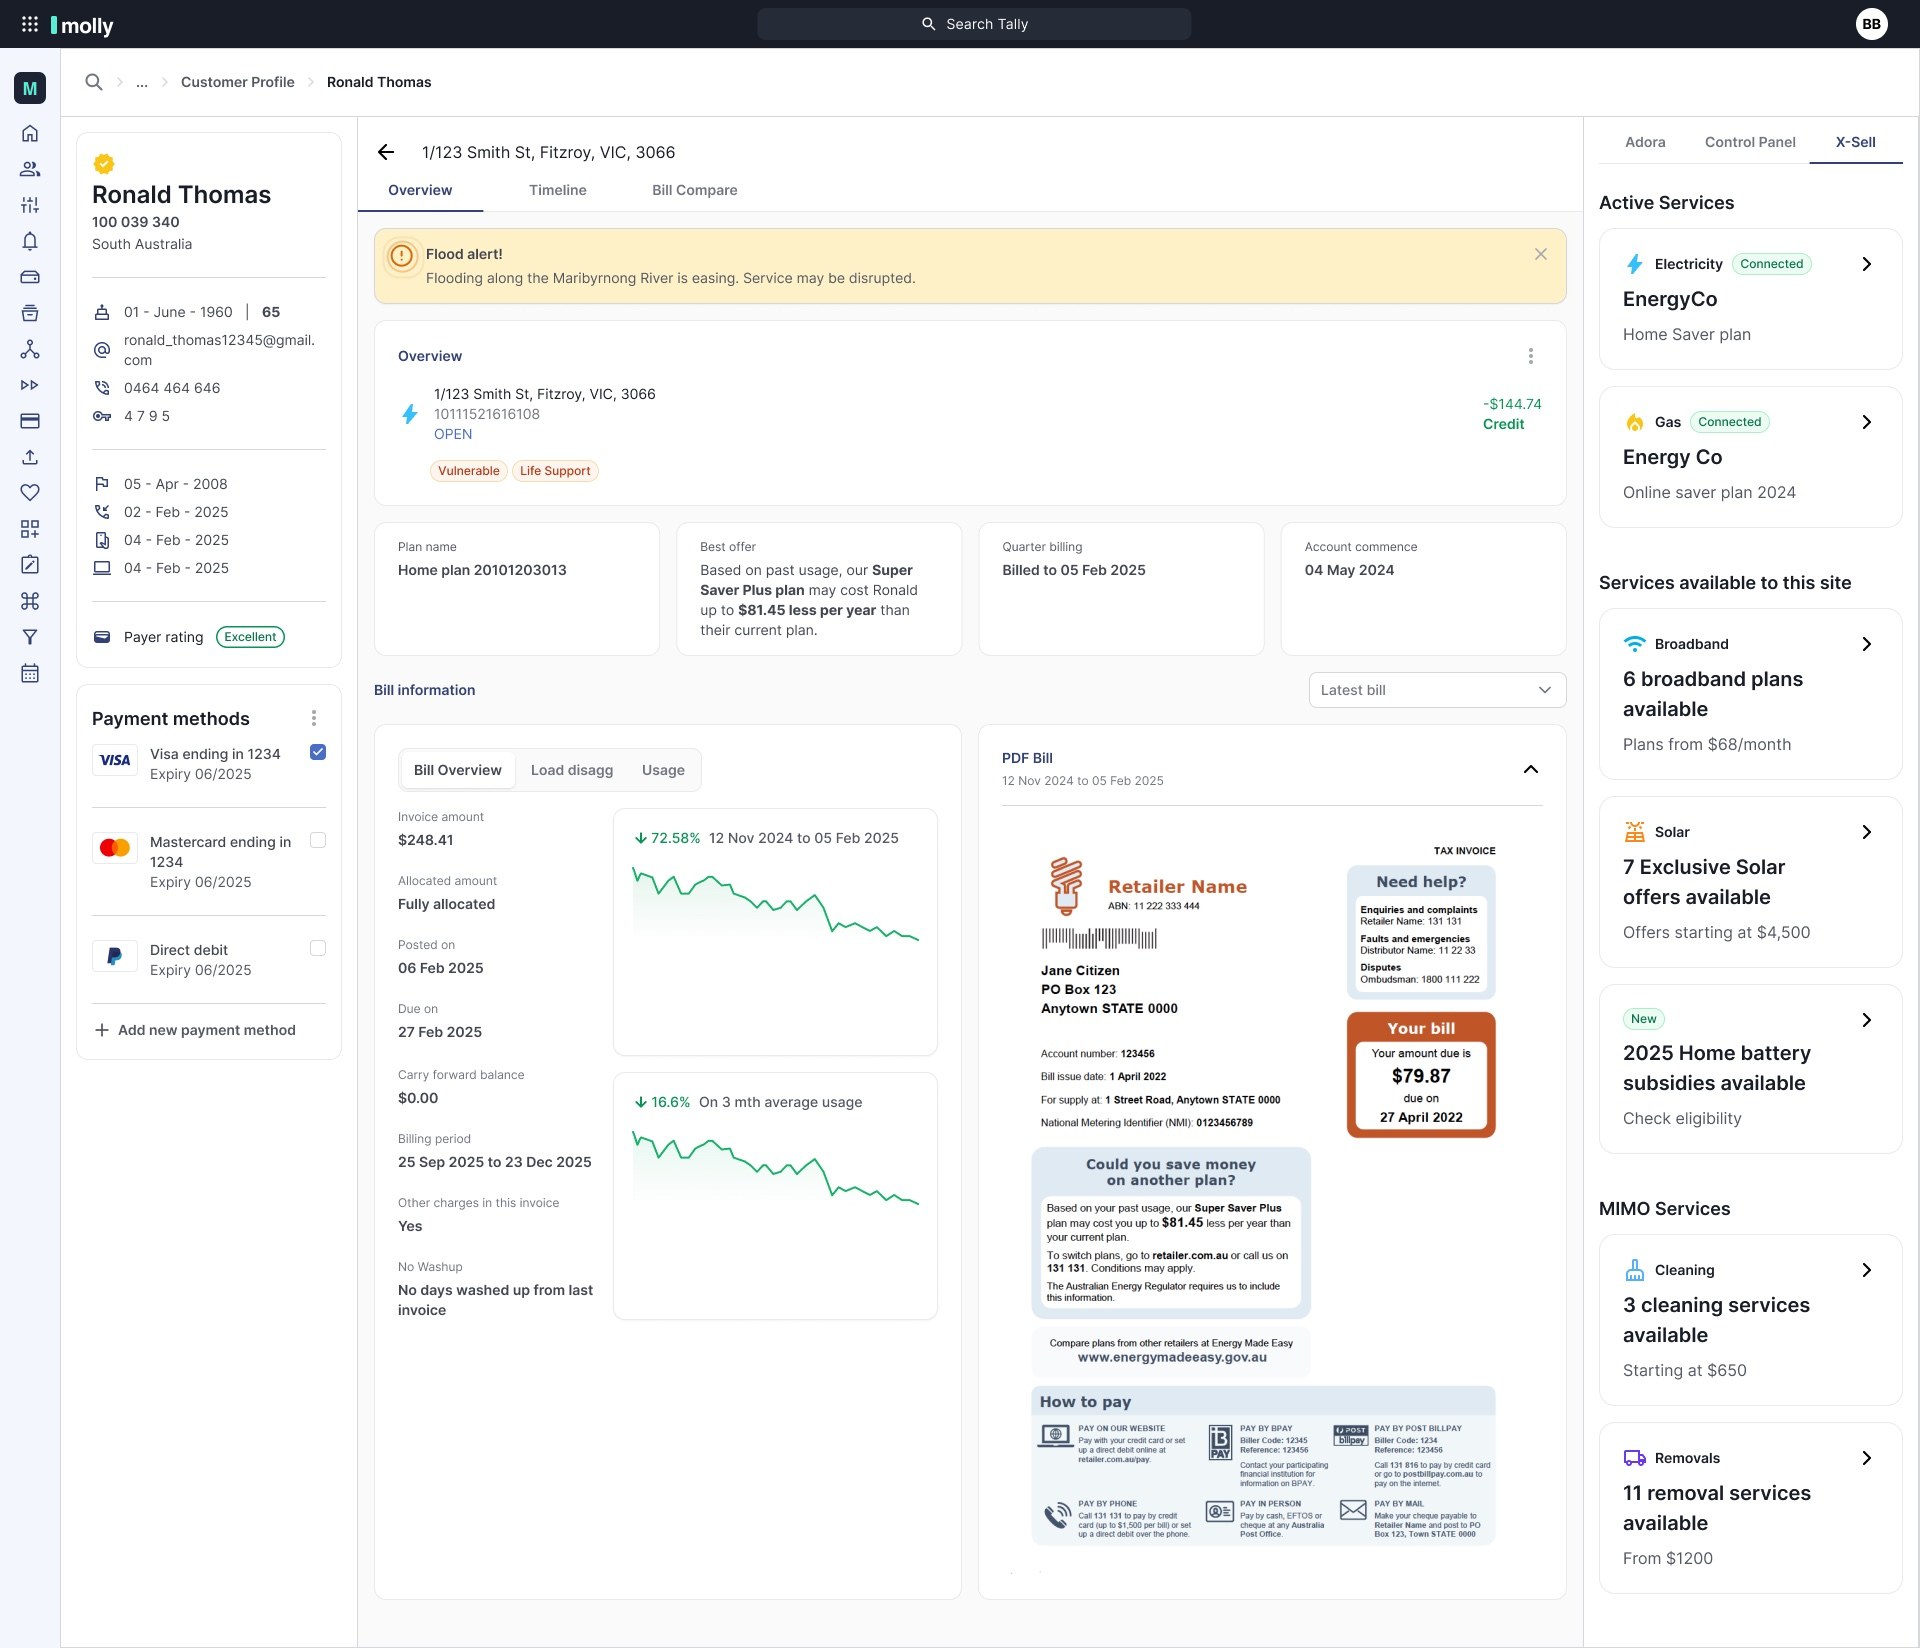Click the filter funnel icon in sidebar

point(30,637)
